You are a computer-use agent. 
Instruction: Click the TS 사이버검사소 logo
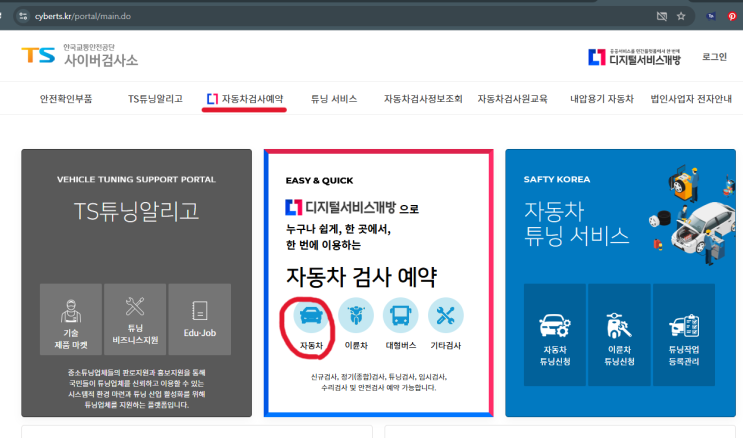(80, 55)
